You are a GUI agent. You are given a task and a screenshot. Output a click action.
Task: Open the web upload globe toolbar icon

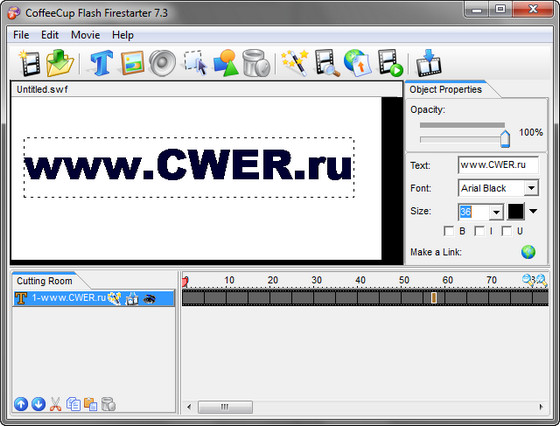coord(358,63)
